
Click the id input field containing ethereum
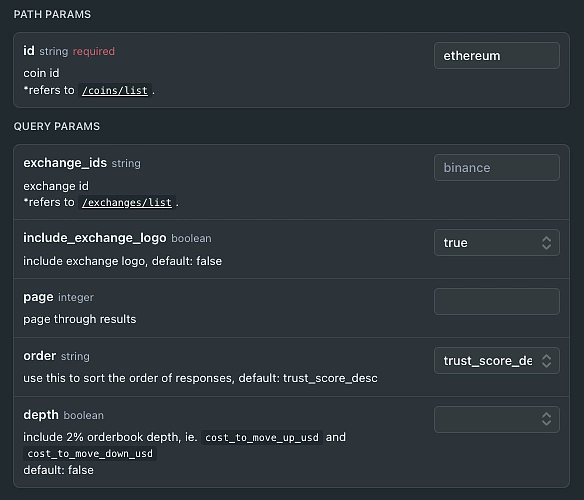point(496,56)
